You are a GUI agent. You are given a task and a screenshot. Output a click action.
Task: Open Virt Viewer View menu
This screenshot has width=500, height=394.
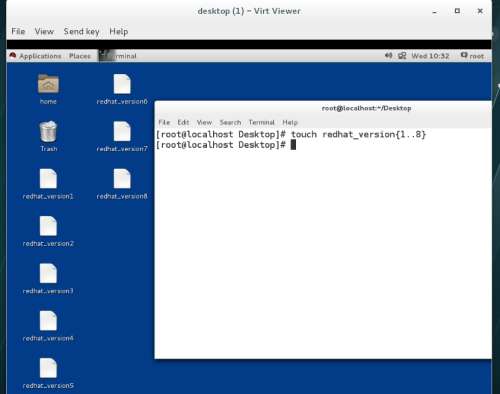coord(44,31)
